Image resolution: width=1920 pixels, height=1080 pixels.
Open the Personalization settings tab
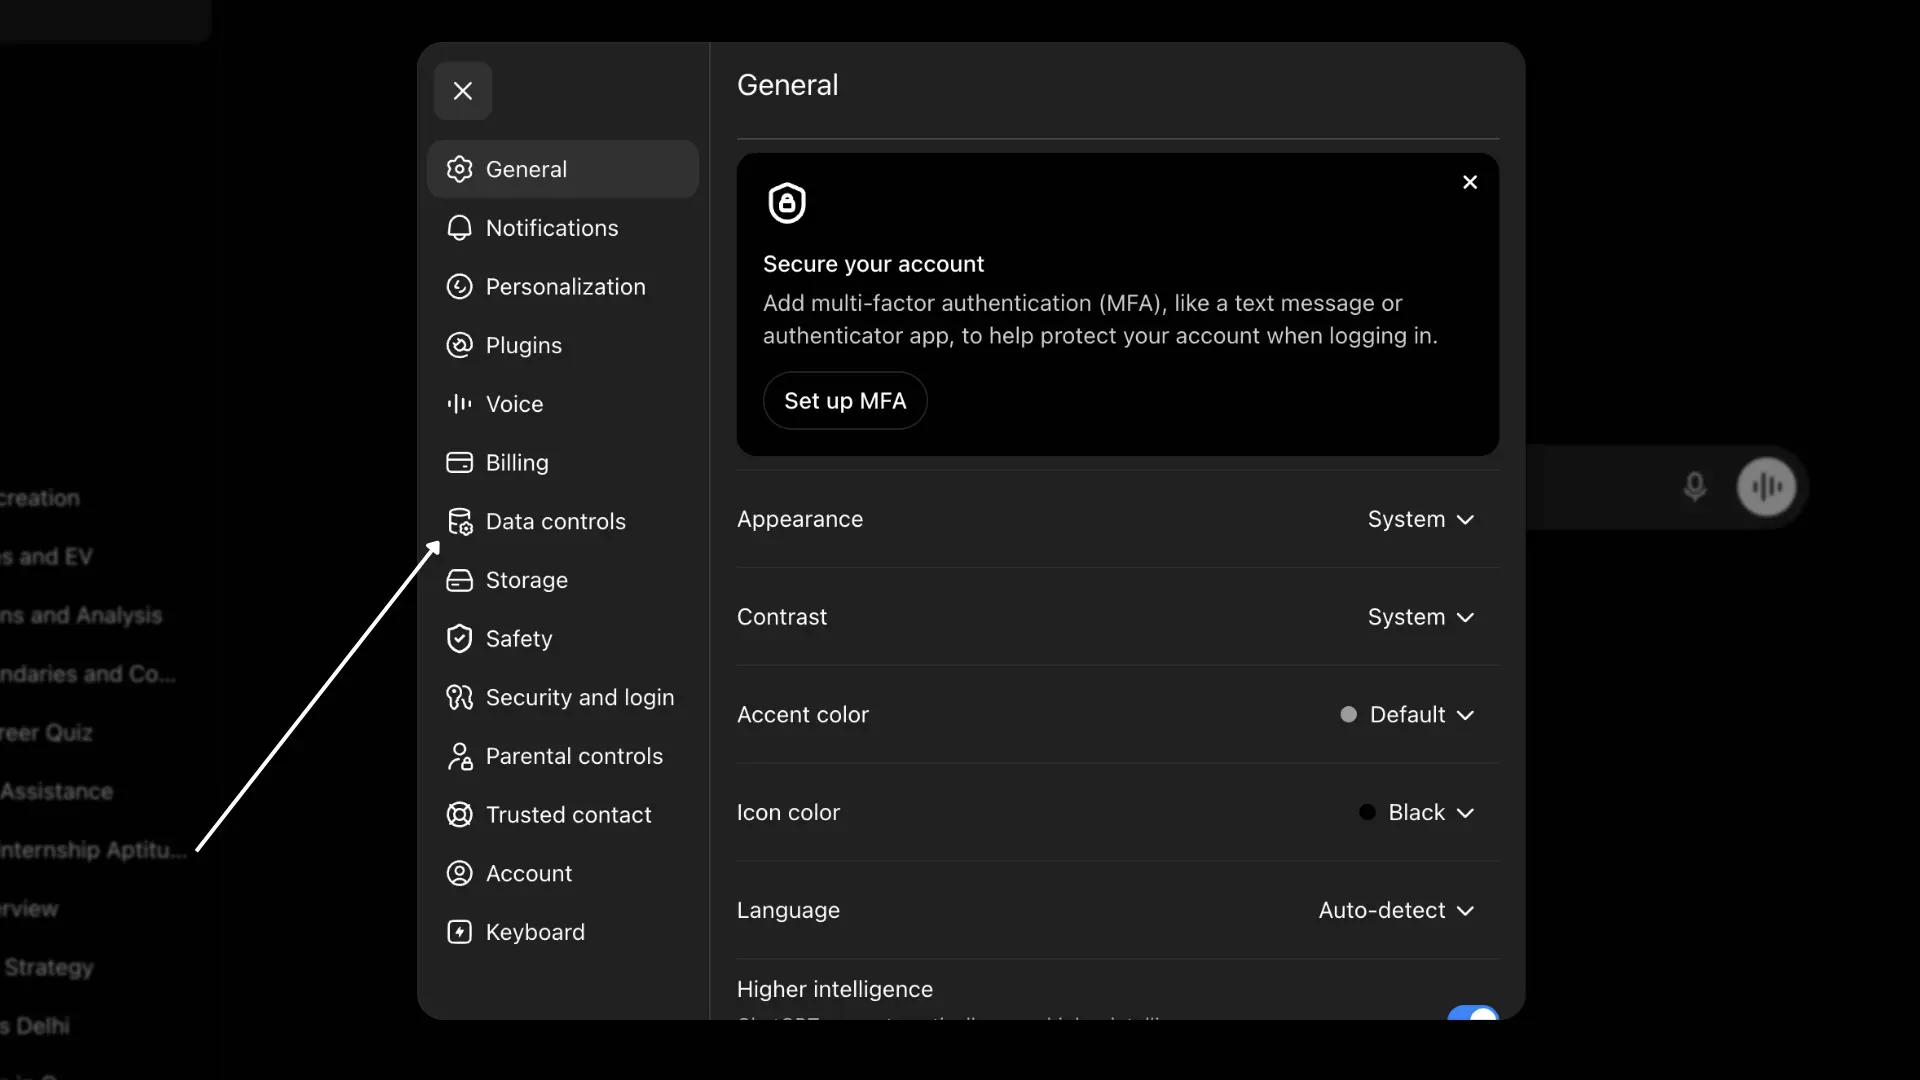point(563,287)
